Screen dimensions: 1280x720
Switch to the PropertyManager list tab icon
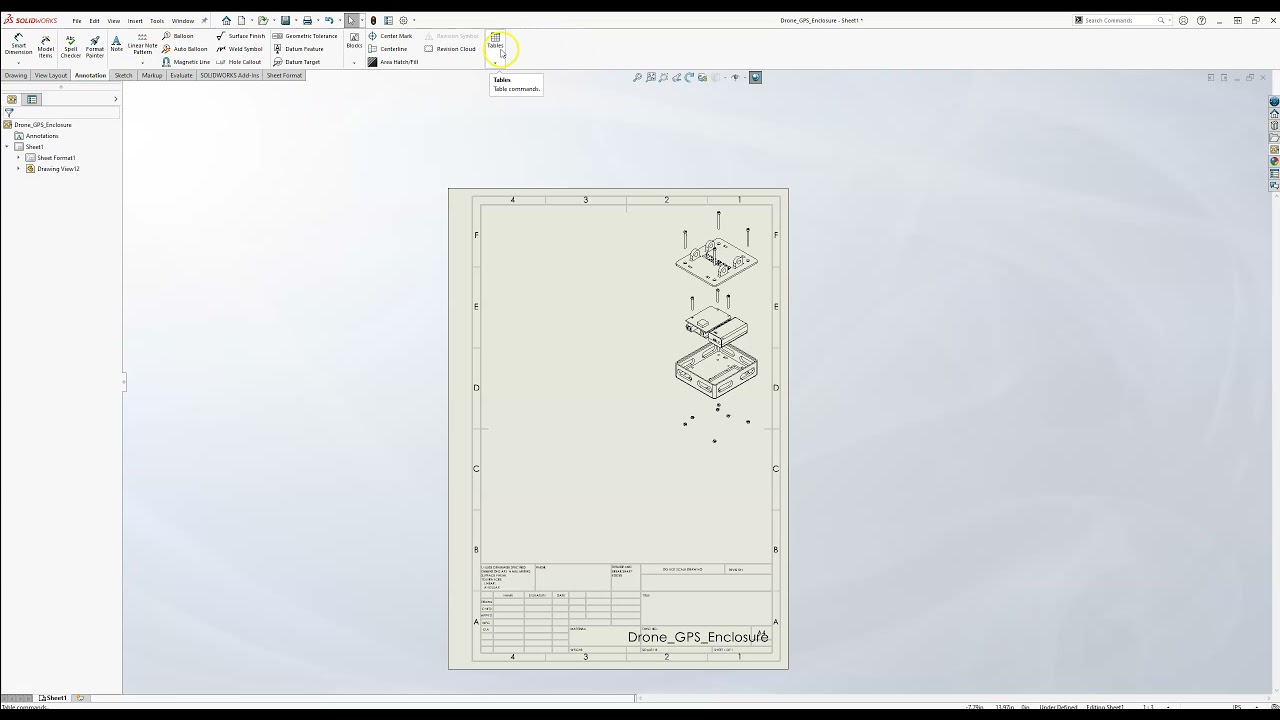32,99
